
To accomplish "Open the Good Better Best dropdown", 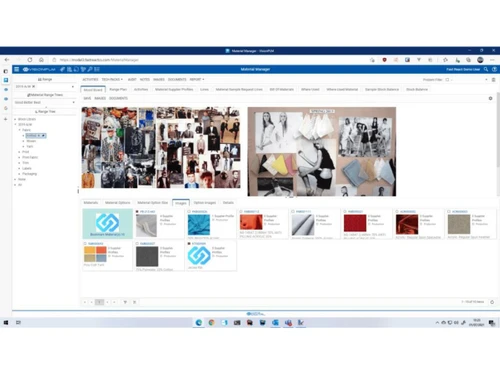I will [73, 102].
